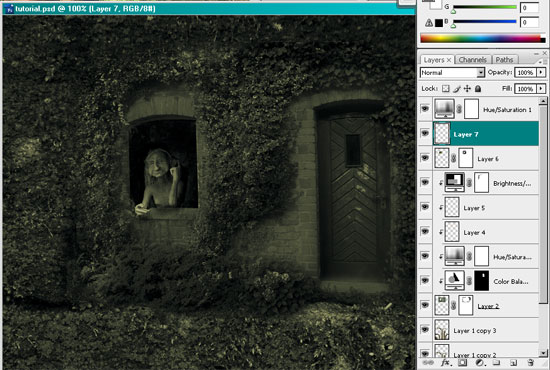Hide Layer 6 visibility eye
Image resolution: width=550 pixels, height=370 pixels.
[x=425, y=158]
